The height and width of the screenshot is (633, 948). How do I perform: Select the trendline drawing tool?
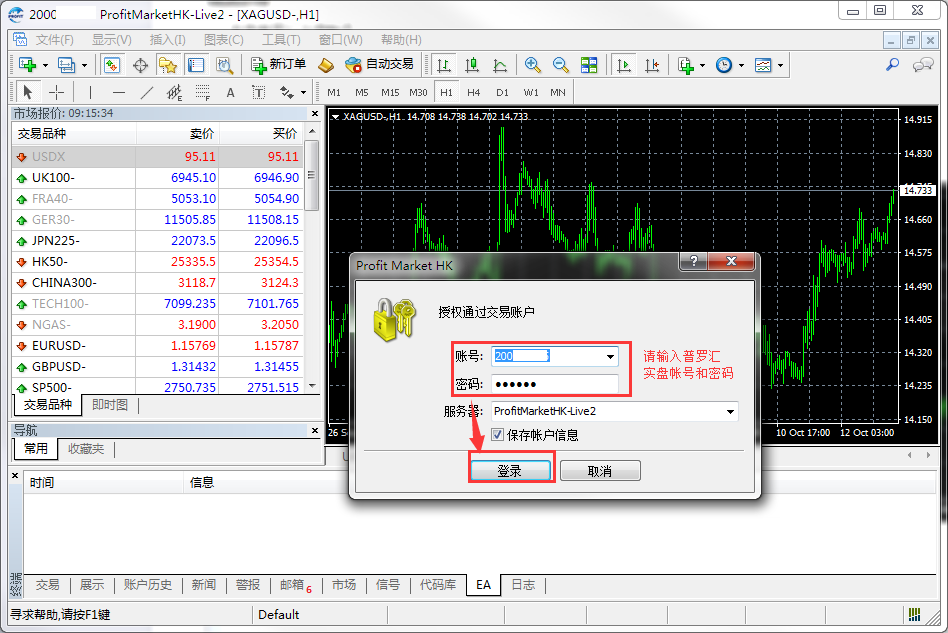pyautogui.click(x=147, y=93)
